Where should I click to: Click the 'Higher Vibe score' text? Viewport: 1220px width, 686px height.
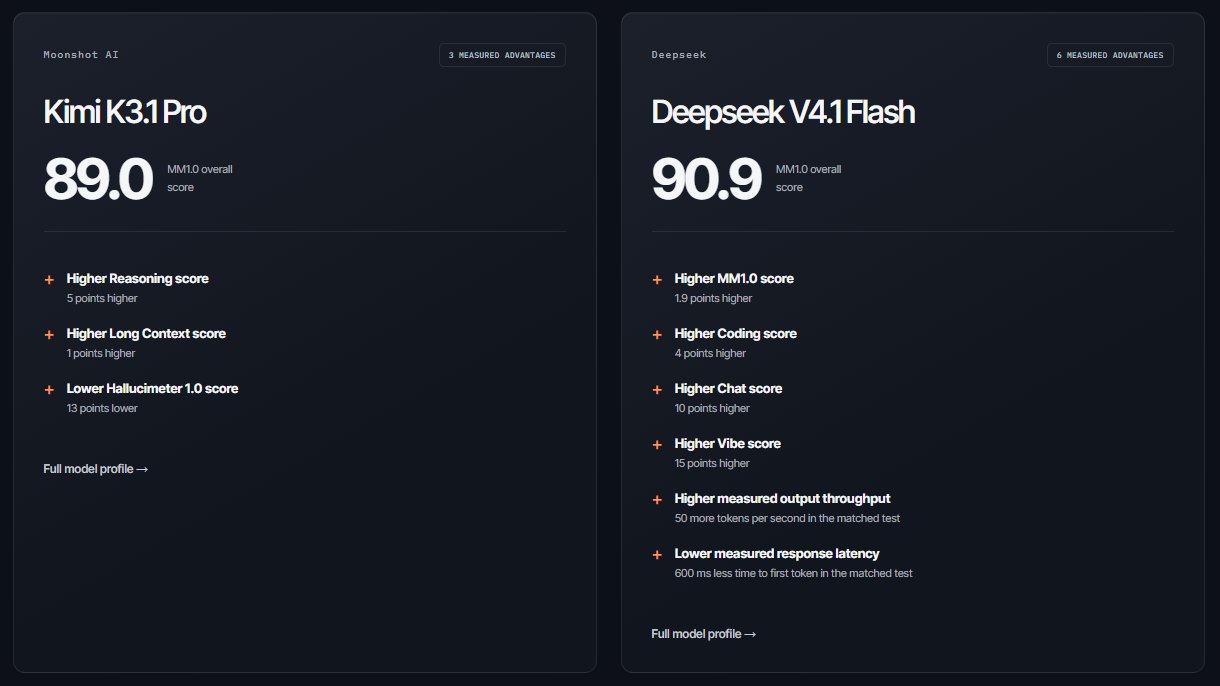pos(728,444)
